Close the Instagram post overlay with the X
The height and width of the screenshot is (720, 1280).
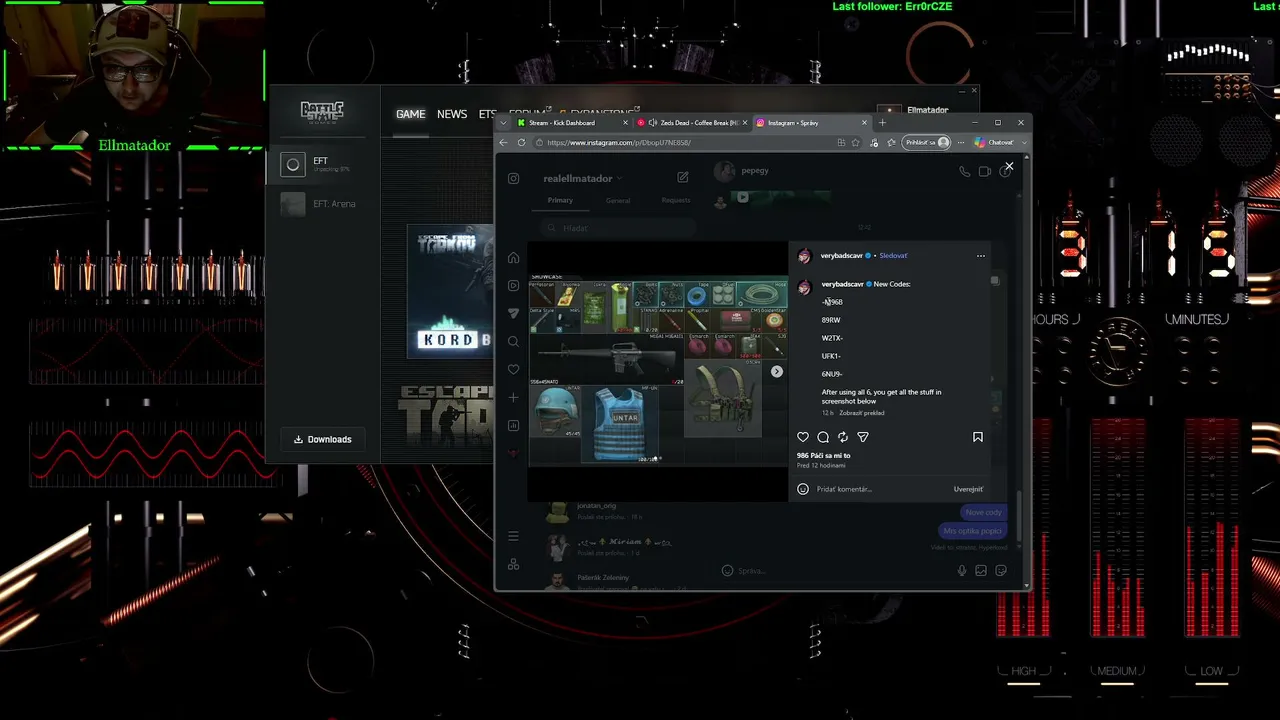pyautogui.click(x=1009, y=167)
